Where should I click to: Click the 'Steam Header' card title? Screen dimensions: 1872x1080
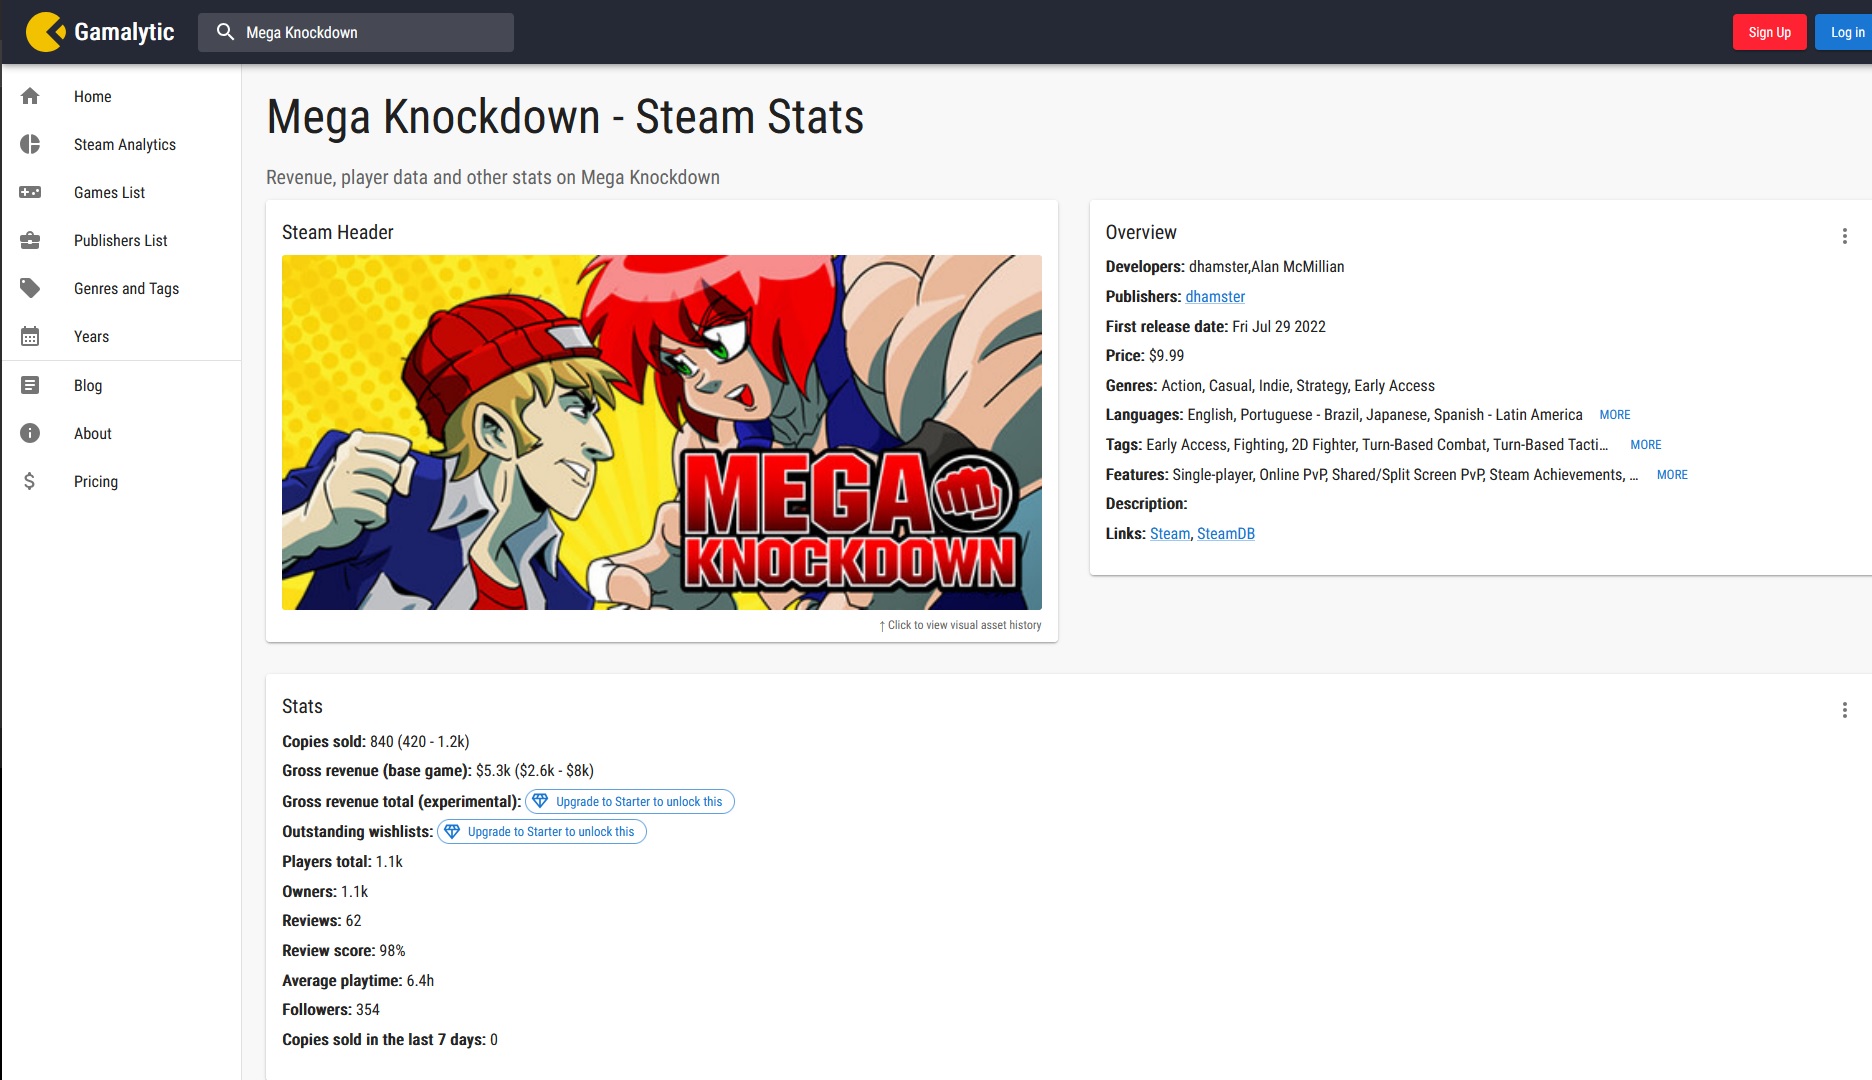pos(338,232)
